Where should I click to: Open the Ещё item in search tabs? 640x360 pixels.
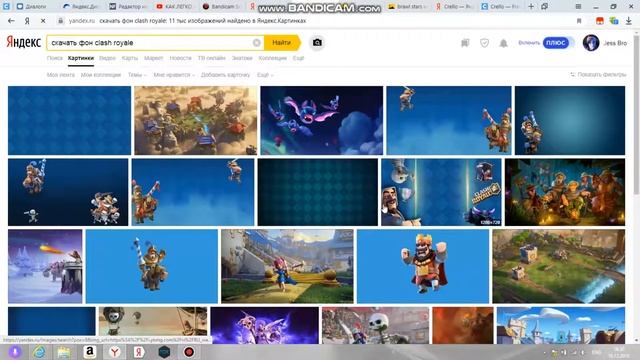[298, 58]
